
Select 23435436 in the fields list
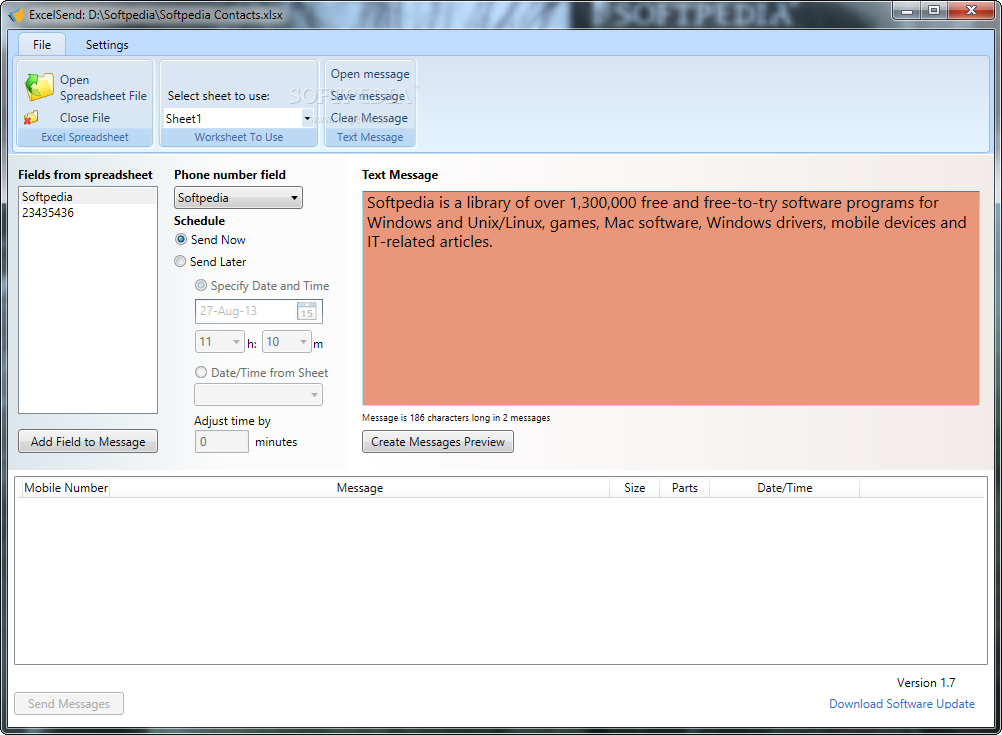pos(88,213)
